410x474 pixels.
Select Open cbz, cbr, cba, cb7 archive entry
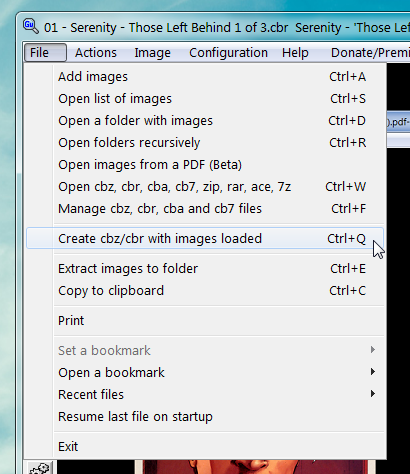point(205,187)
